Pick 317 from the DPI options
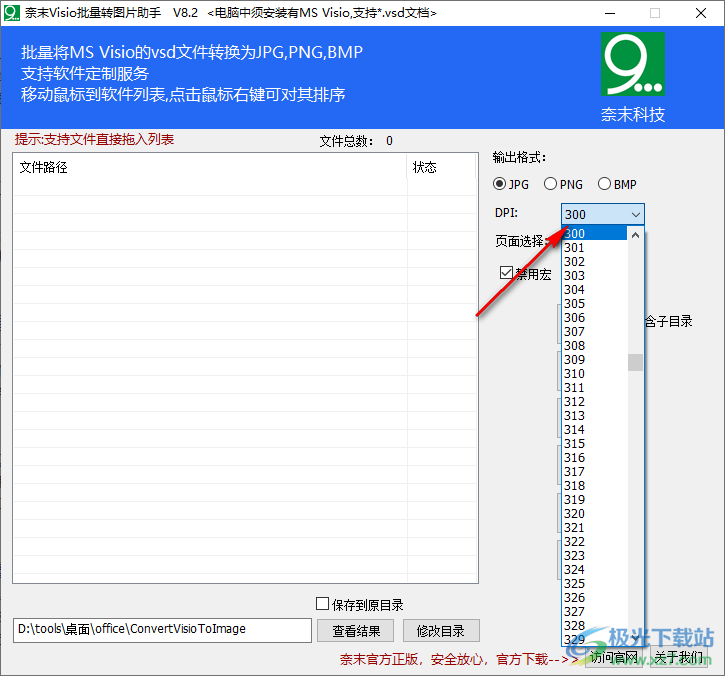725x676 pixels. point(594,471)
